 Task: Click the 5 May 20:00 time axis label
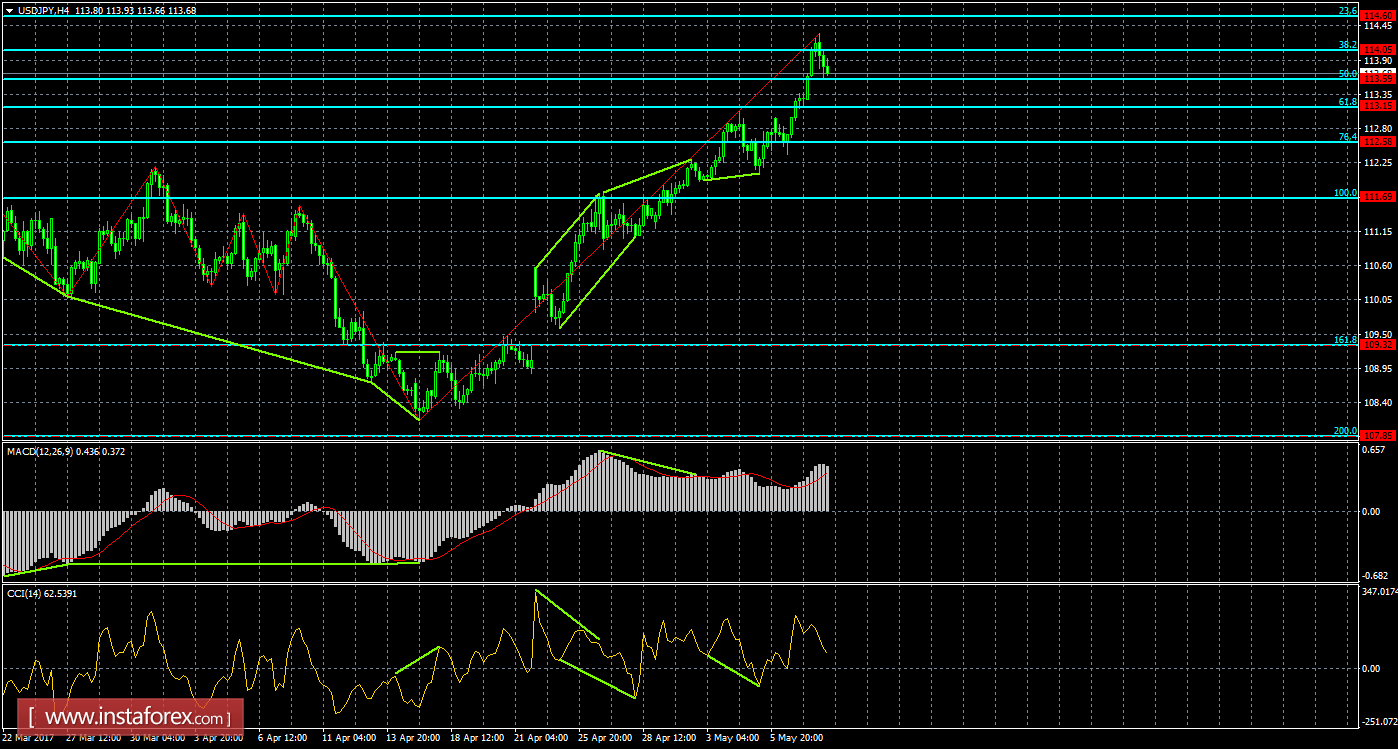point(797,738)
